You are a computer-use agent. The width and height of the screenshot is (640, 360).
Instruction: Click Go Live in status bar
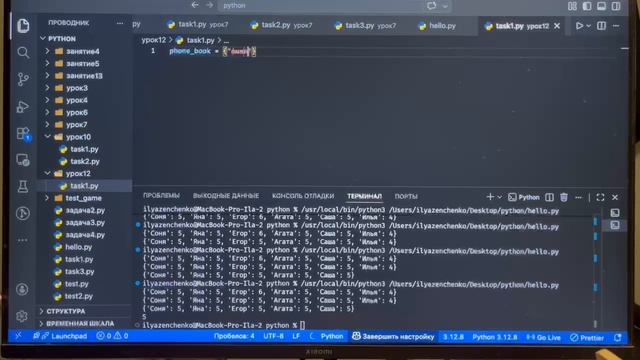click(x=543, y=338)
